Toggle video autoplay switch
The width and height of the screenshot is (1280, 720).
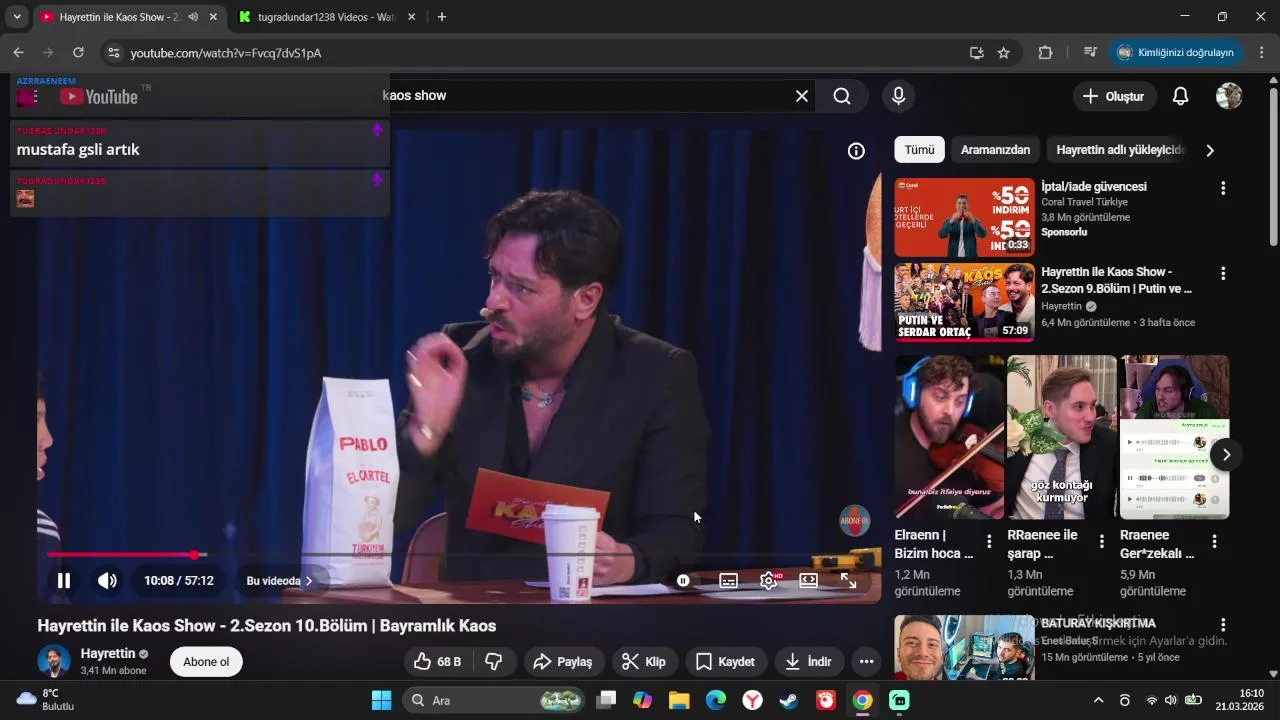point(683,581)
